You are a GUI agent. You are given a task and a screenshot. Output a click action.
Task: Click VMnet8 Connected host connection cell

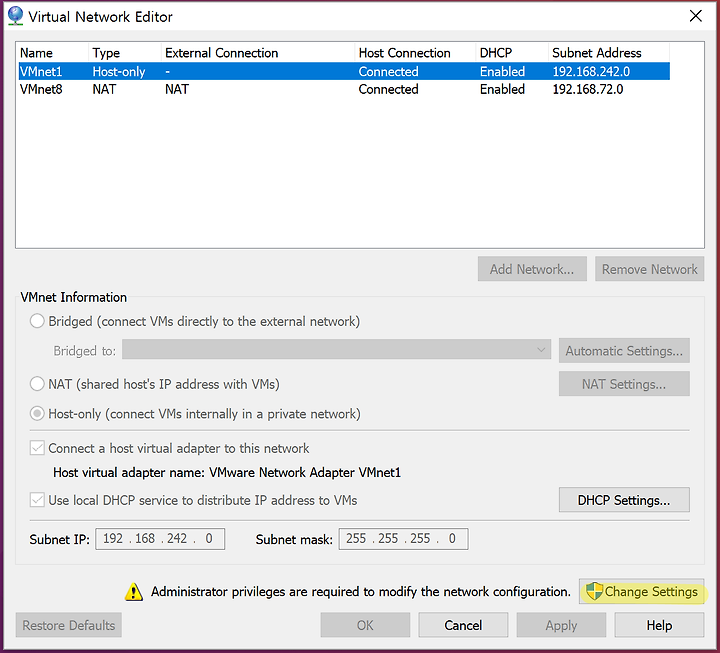tap(388, 89)
